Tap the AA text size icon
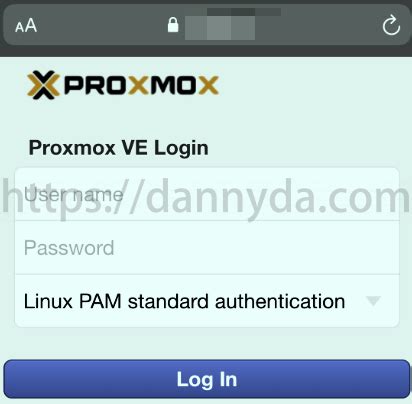Viewport: 412px width, 404px height. 26,26
